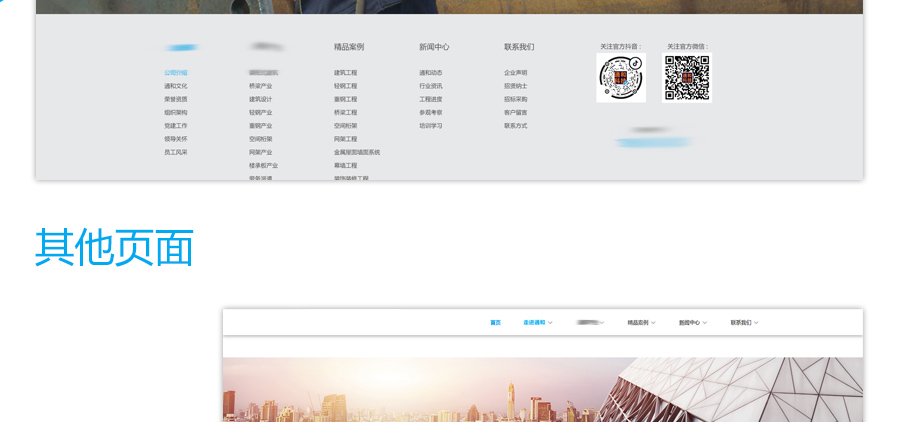Expand the 走进通和 dropdown in top navigation

(537, 323)
